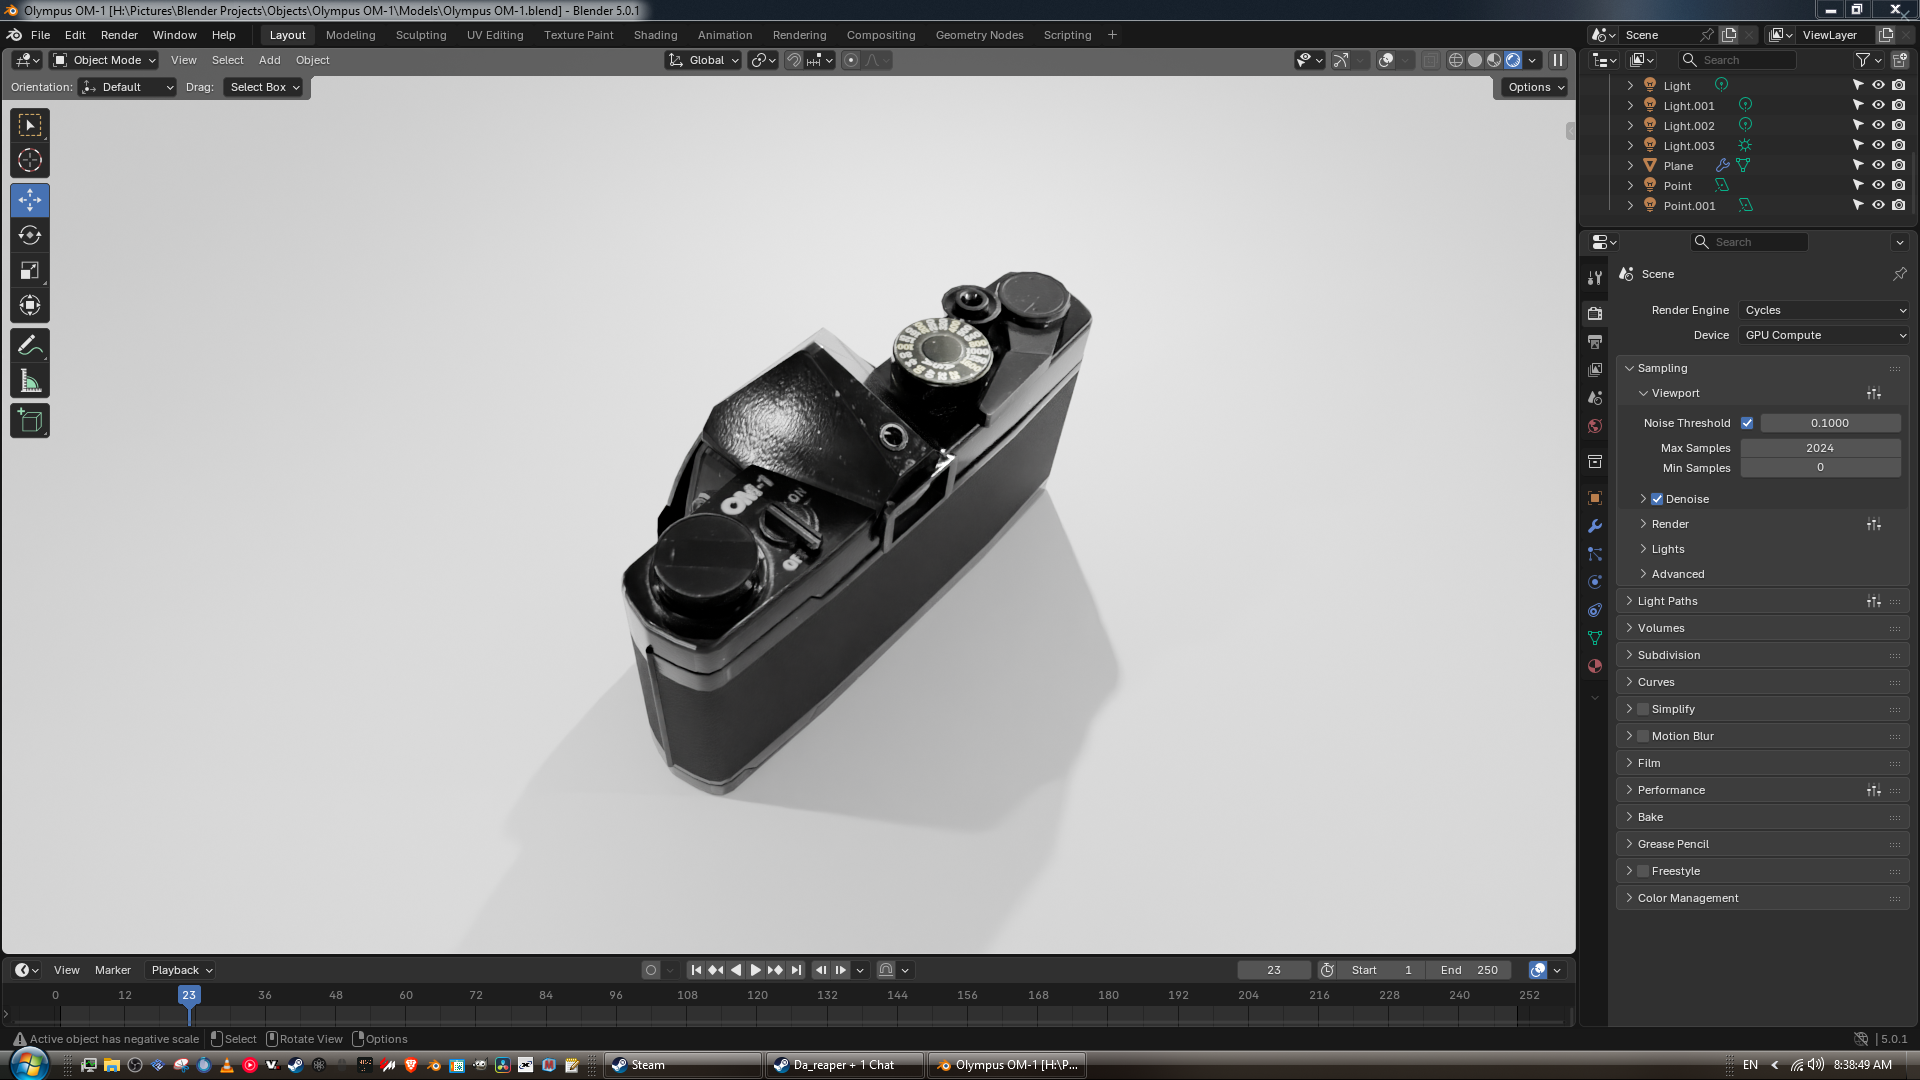This screenshot has width=1920, height=1080.
Task: Switch to the Shading workspace tab
Action: pyautogui.click(x=655, y=35)
